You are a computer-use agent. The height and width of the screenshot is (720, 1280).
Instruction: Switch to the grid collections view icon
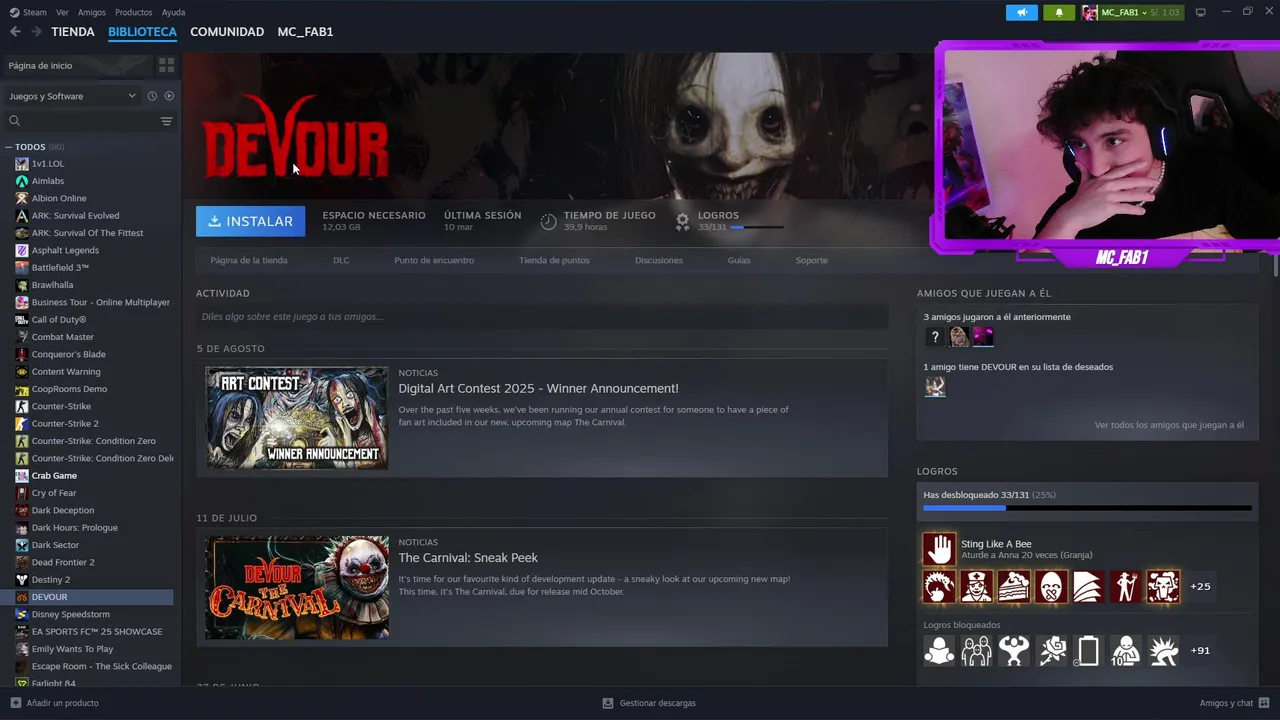click(x=166, y=65)
